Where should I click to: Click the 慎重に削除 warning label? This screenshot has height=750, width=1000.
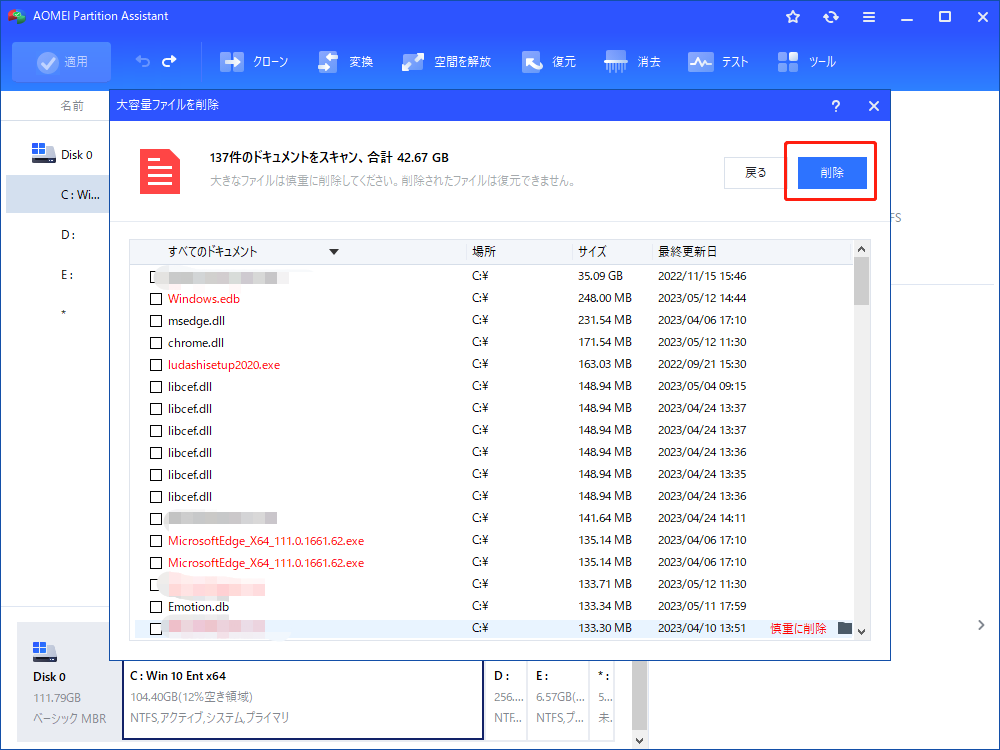(x=798, y=629)
